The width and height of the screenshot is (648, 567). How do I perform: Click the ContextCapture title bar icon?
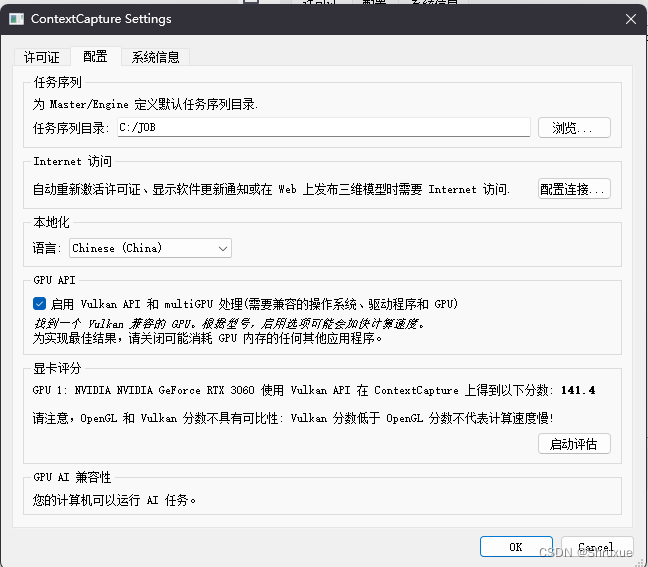click(17, 19)
